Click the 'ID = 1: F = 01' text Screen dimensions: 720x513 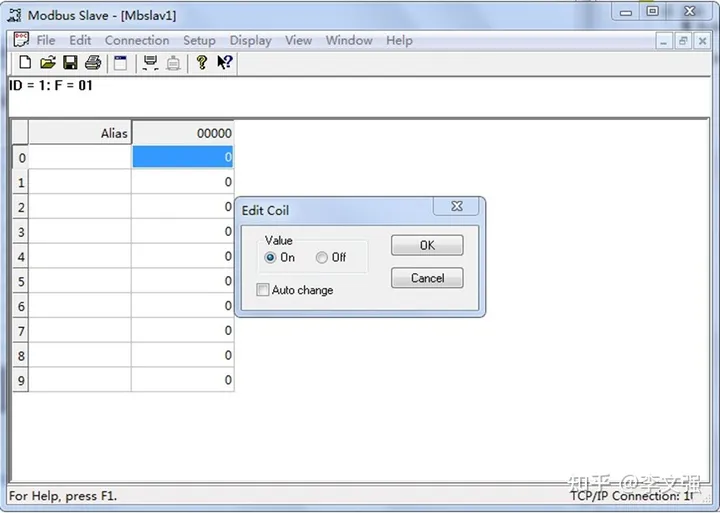51,85
